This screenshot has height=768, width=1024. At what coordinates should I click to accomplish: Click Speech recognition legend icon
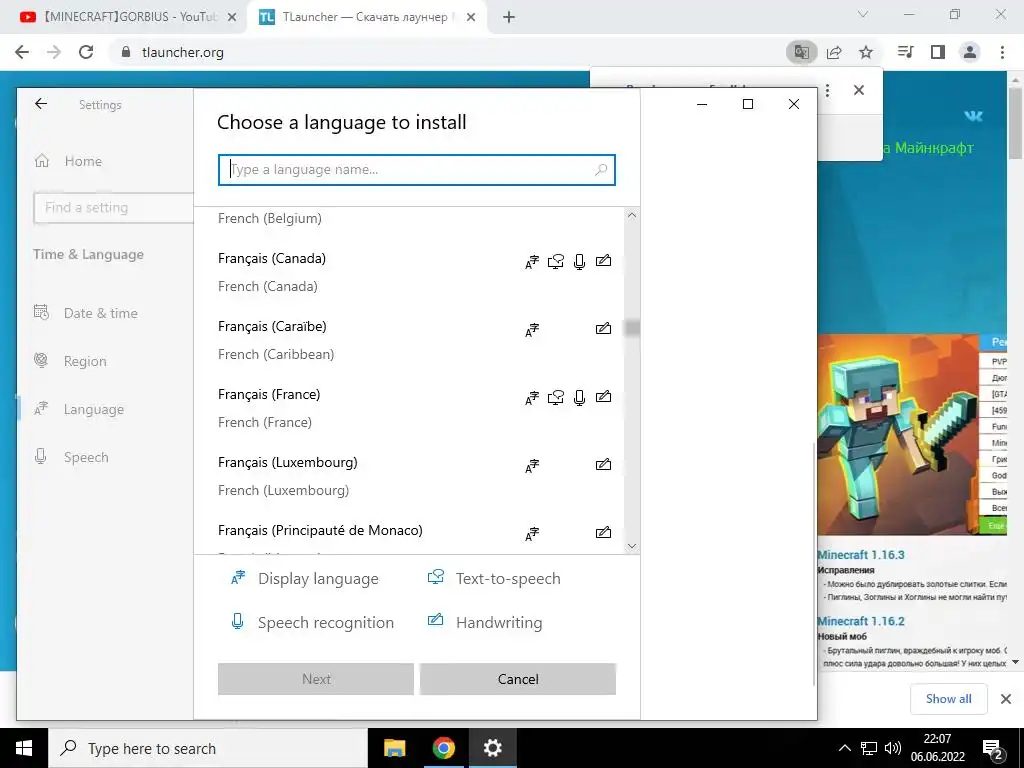tap(238, 621)
